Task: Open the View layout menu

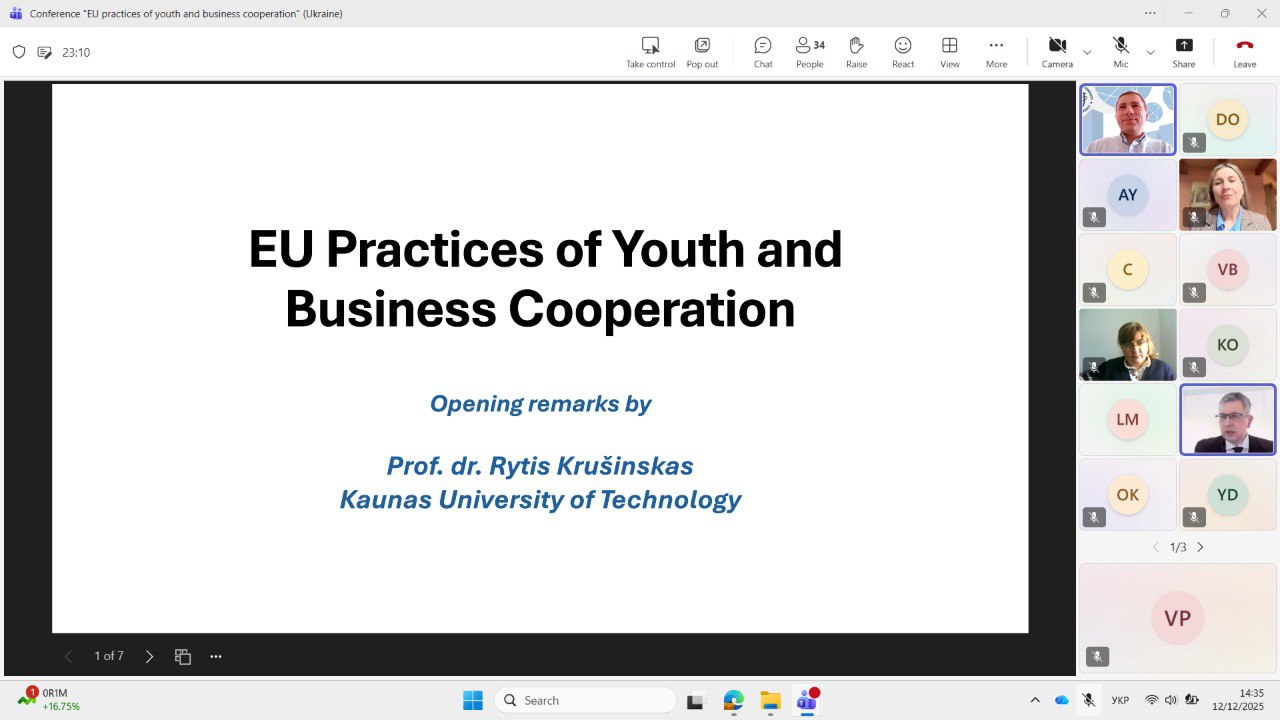Action: click(x=950, y=52)
